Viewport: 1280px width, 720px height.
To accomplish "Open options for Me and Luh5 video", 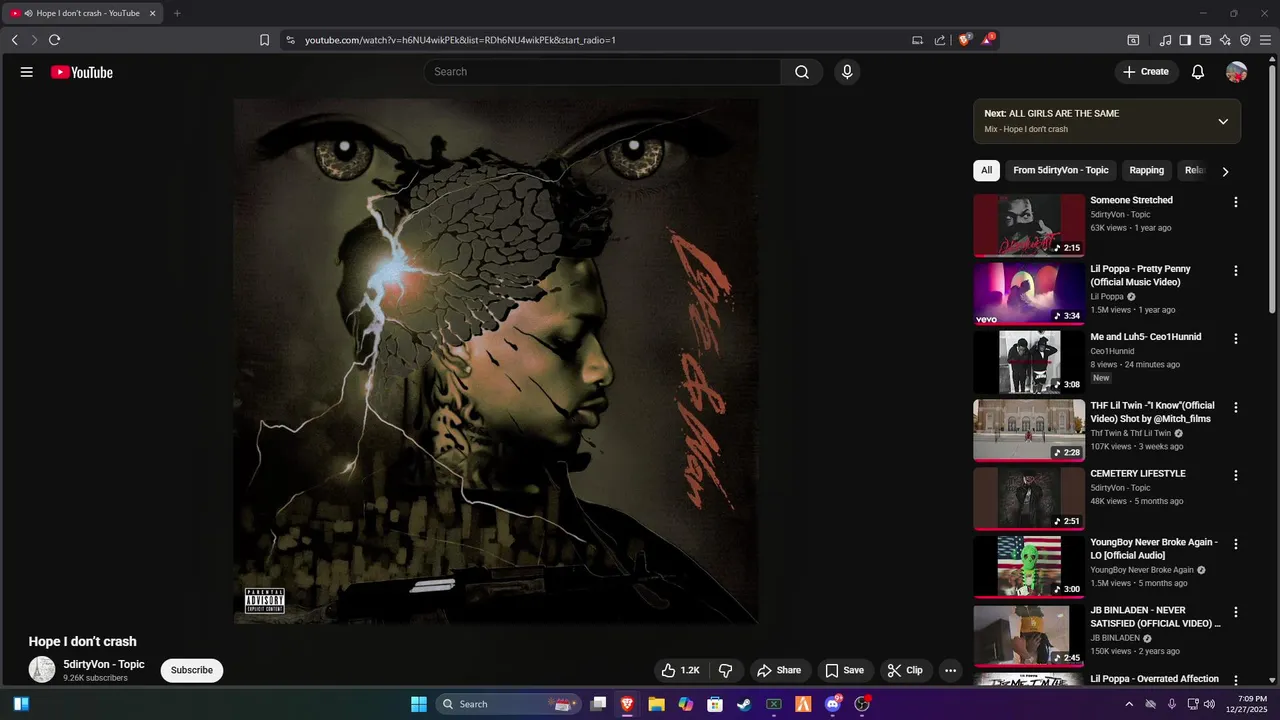I will (x=1235, y=339).
